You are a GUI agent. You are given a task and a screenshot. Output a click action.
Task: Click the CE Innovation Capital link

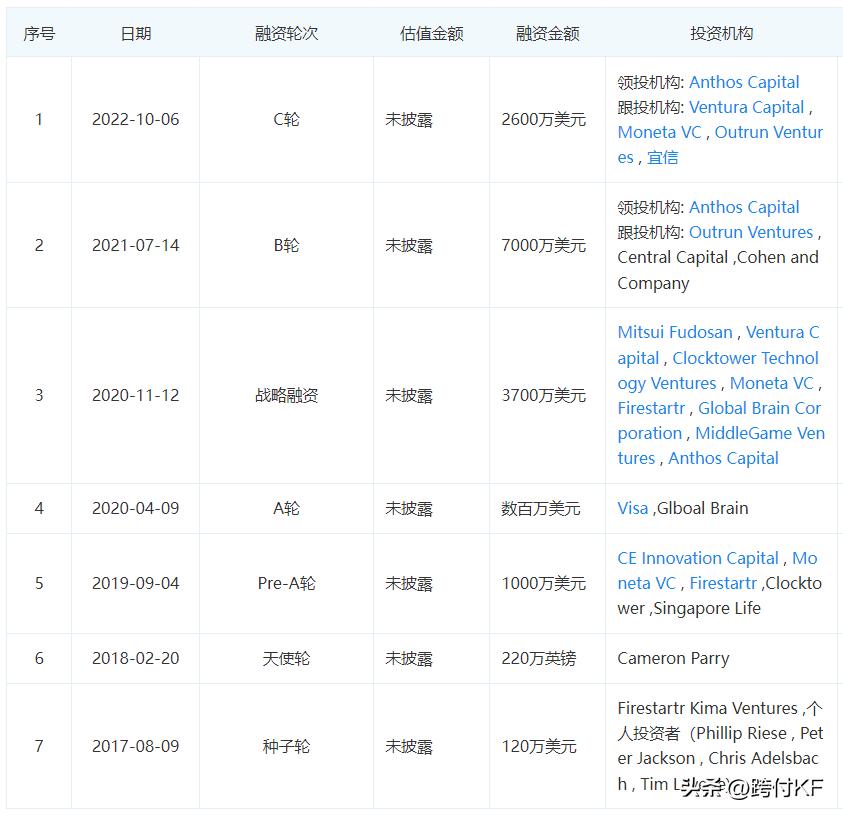pos(697,558)
